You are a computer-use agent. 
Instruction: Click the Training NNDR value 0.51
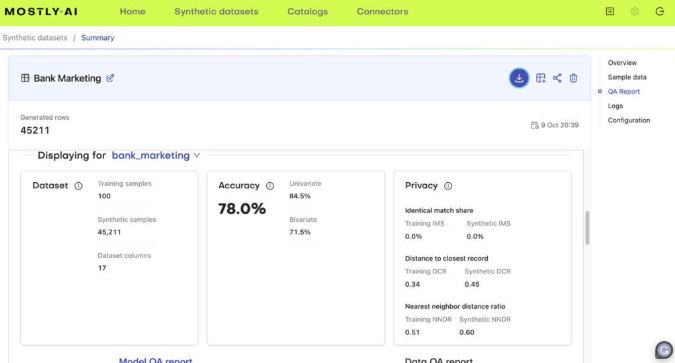(x=412, y=332)
